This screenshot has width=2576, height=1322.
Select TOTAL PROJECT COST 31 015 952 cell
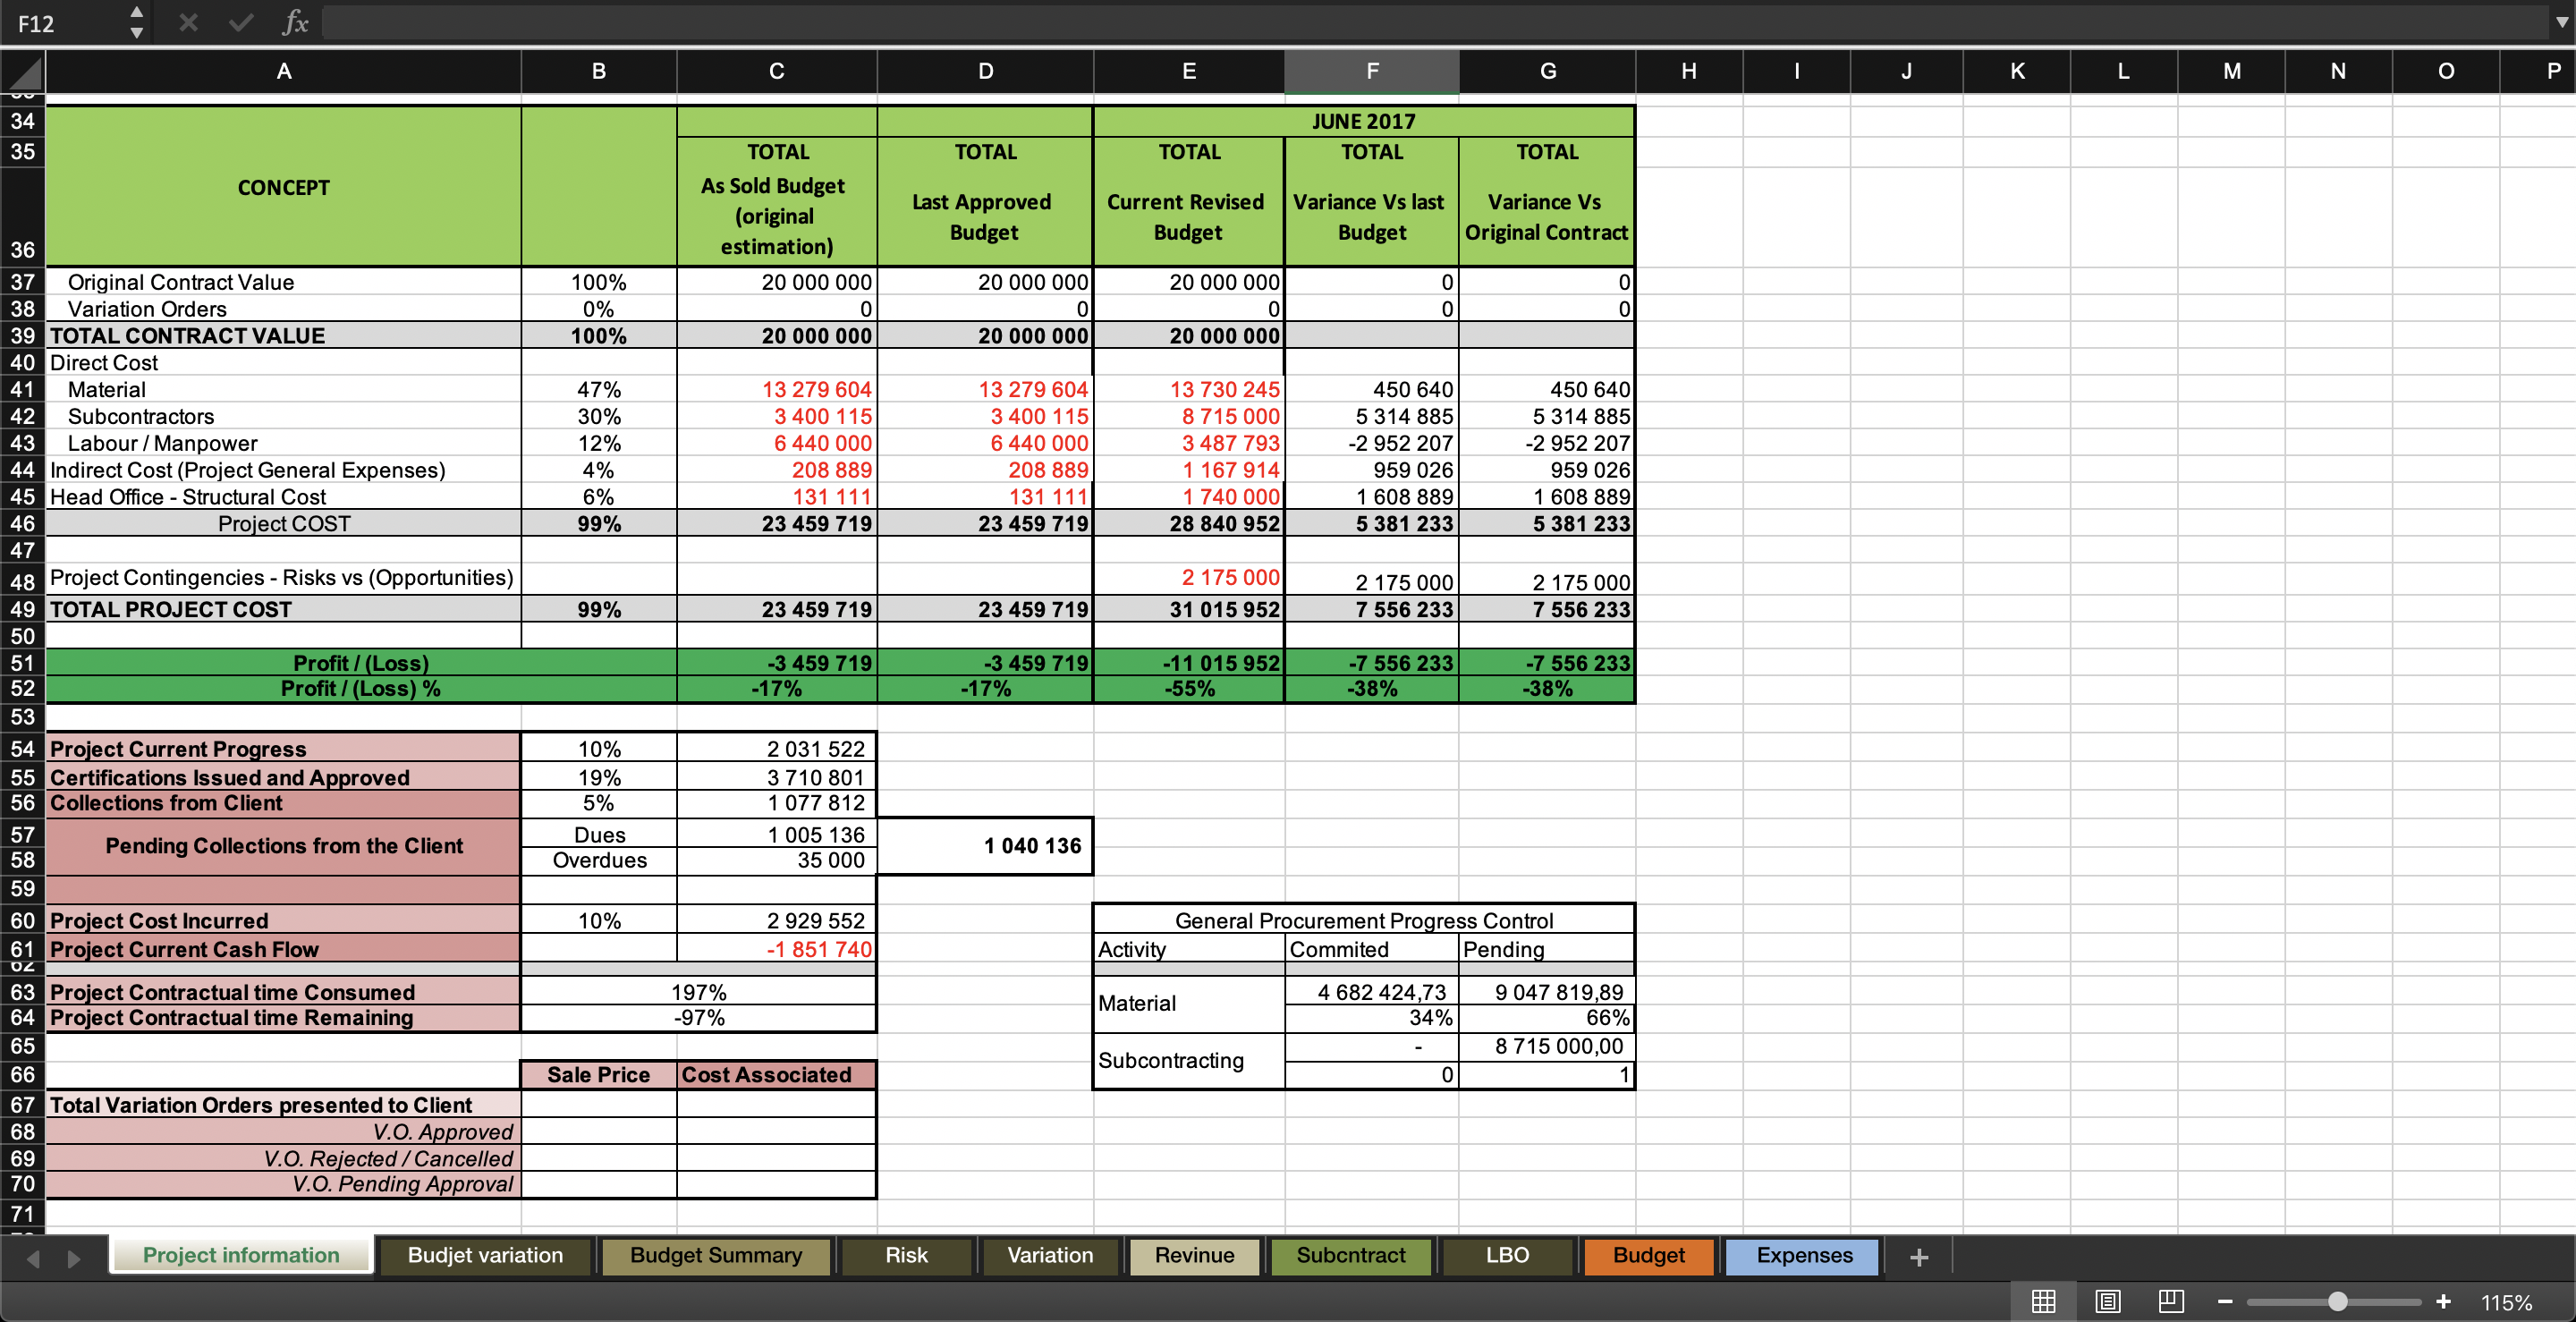tap(1189, 609)
